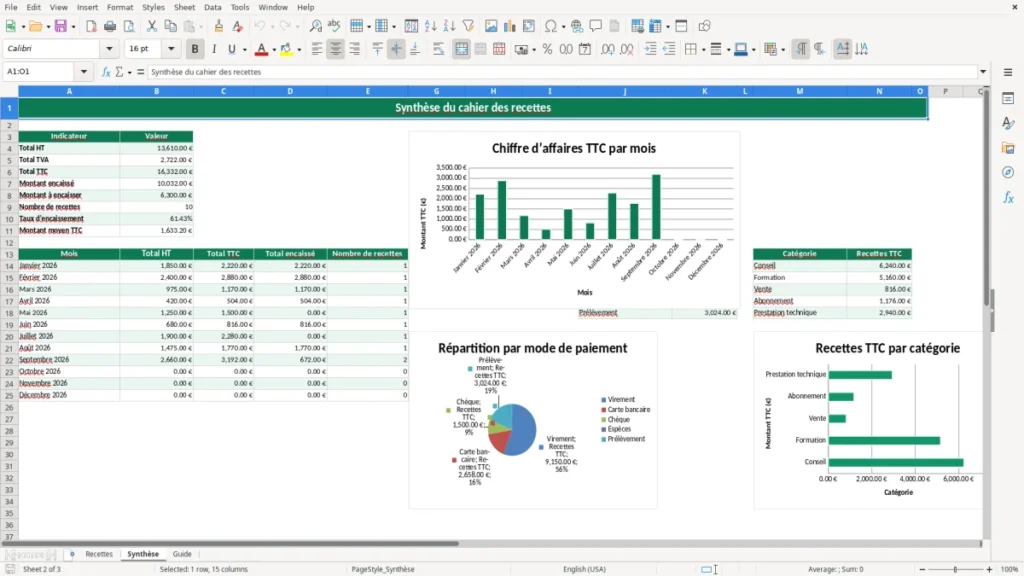
Task: Toggle Align Right
Action: click(355, 49)
